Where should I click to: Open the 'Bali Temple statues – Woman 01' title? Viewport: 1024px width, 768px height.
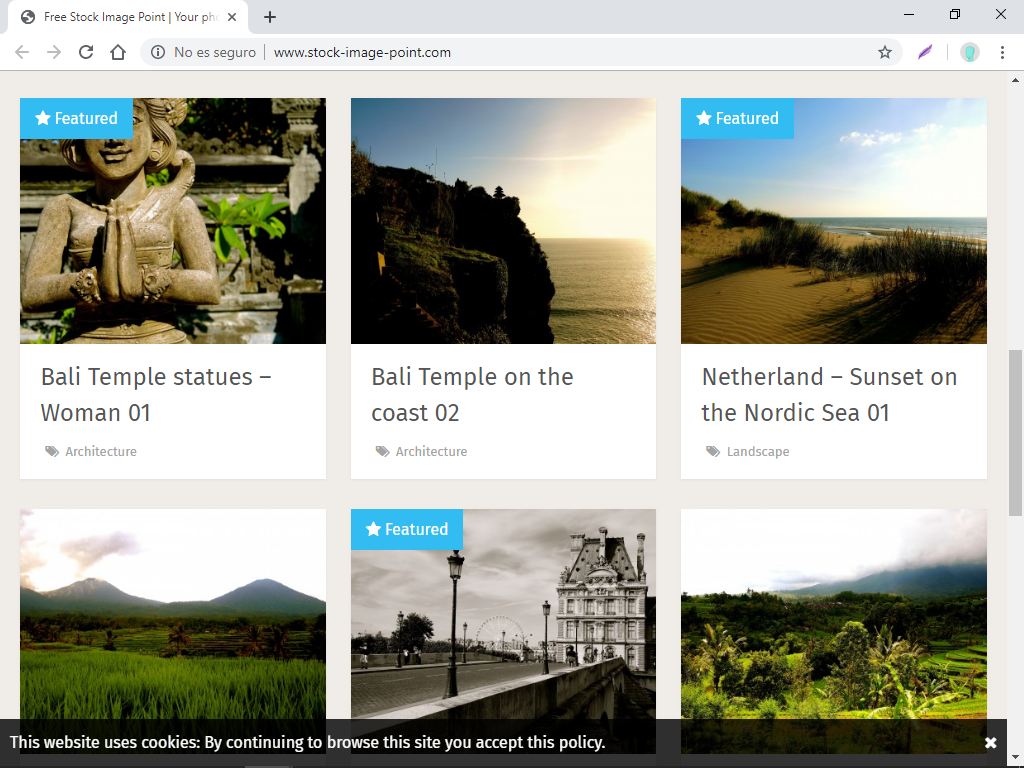point(156,394)
